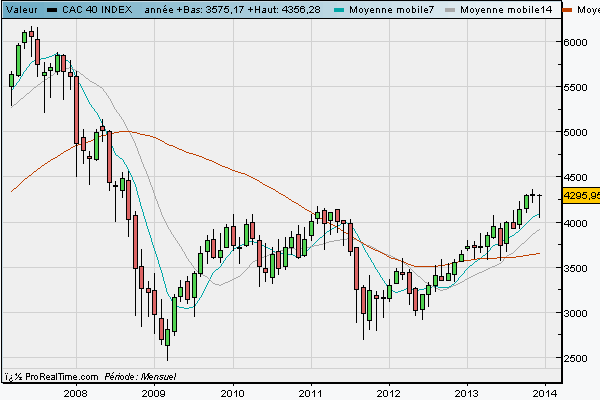The height and width of the screenshot is (400, 600).
Task: Click the 5000 price axis label
Action: pos(576,132)
